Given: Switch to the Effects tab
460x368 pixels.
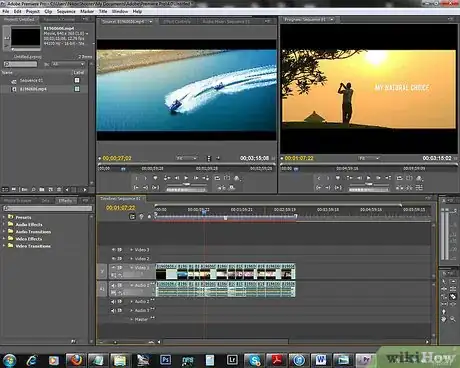Looking at the screenshot, I should point(65,201).
